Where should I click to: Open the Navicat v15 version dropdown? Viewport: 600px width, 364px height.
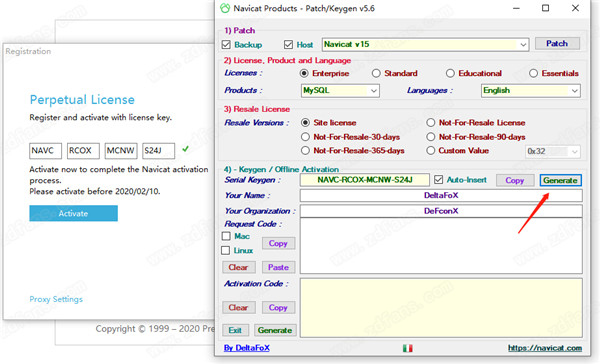point(426,44)
